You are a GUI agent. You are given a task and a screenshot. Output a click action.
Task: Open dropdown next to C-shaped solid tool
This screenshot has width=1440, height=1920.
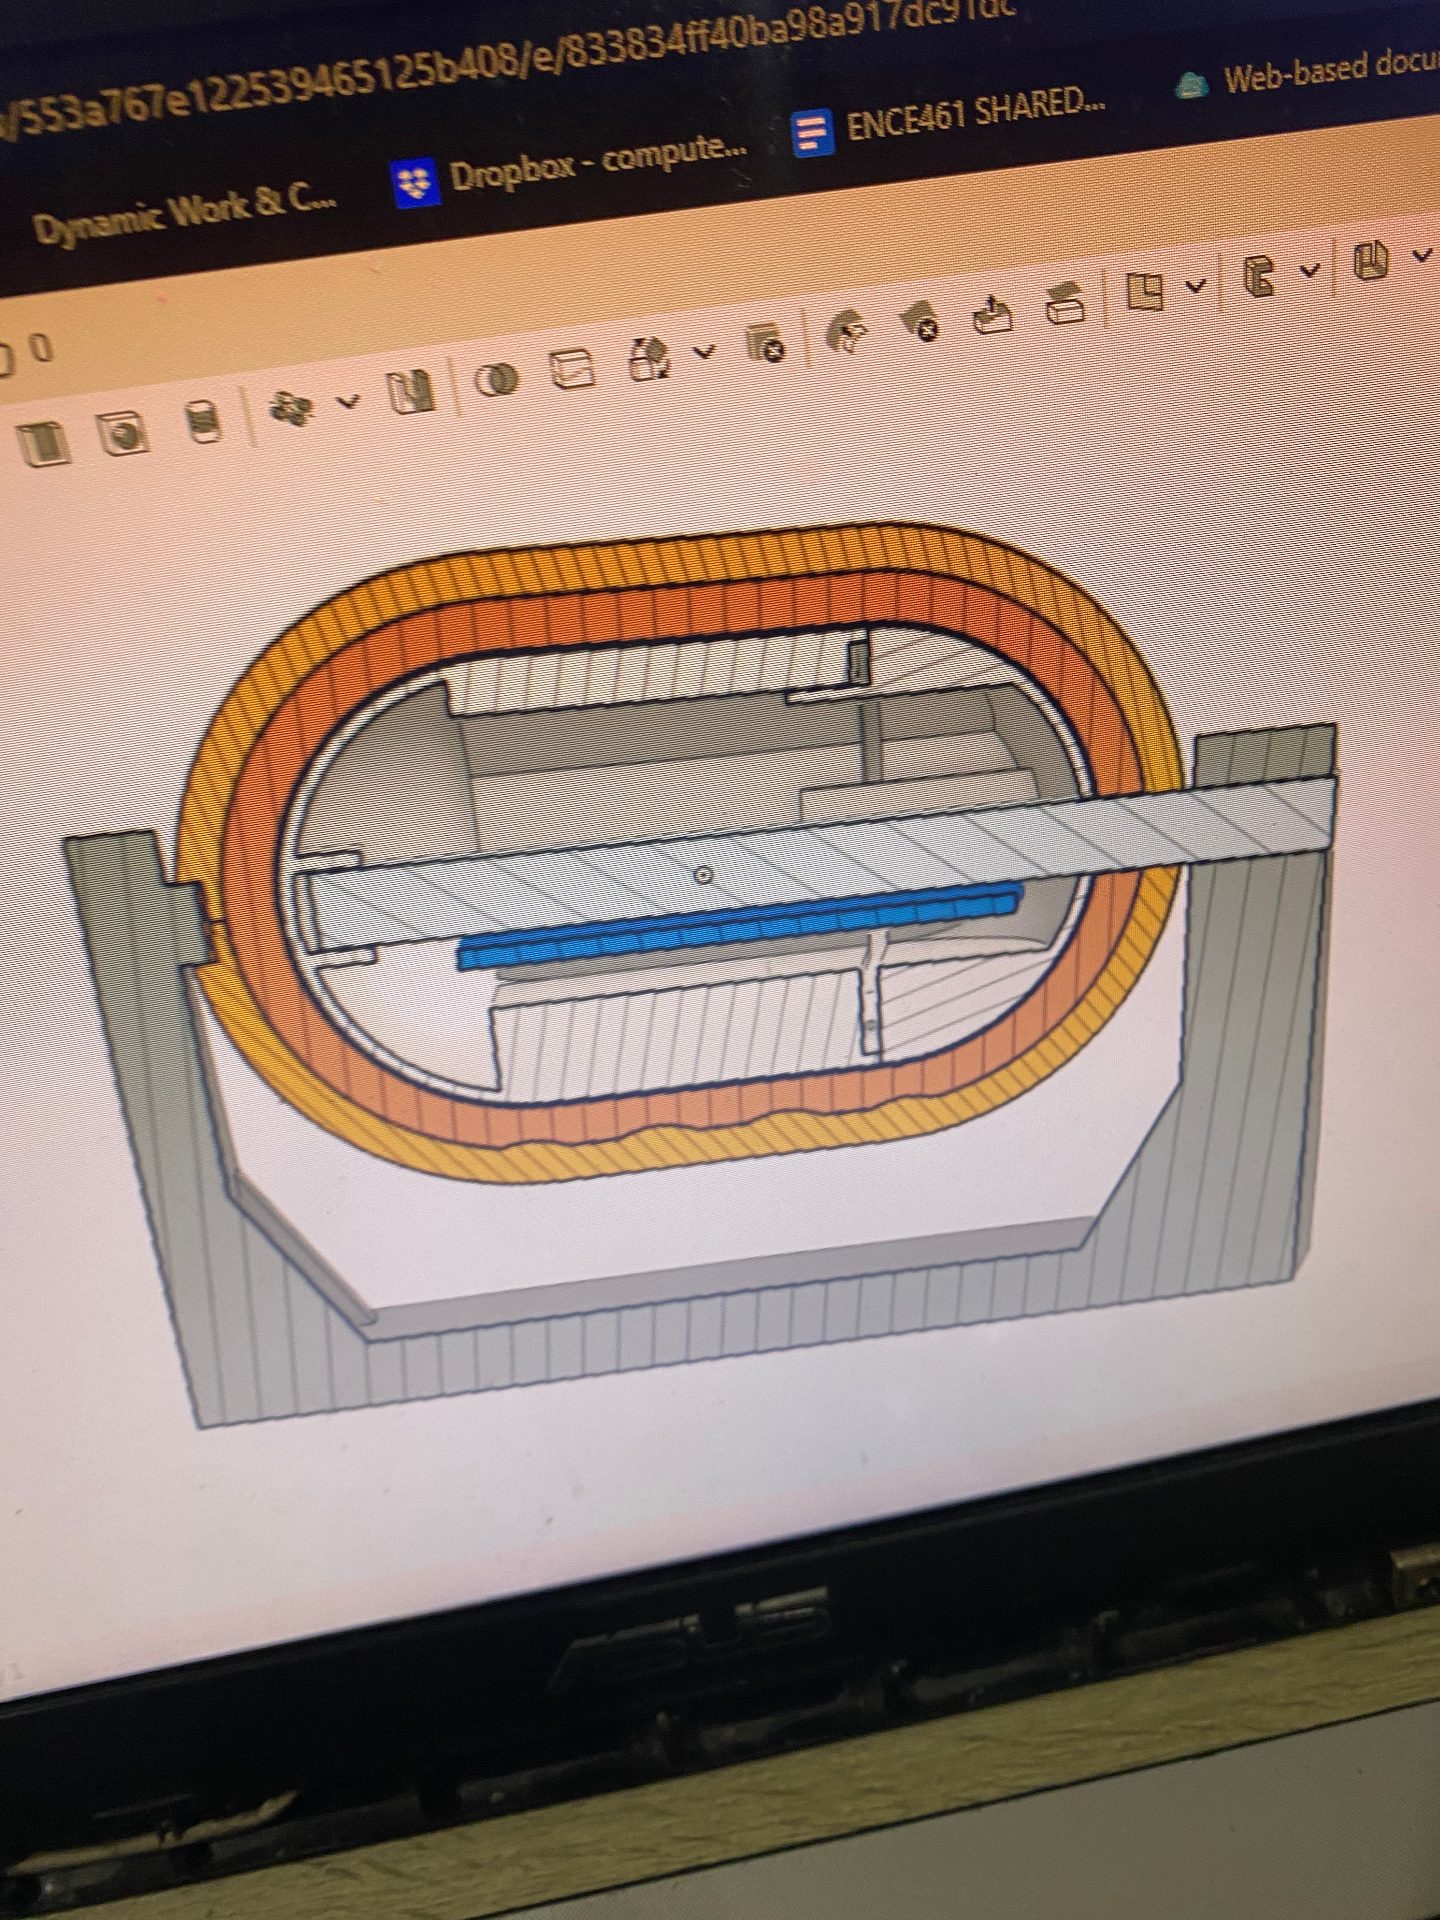[x=1311, y=269]
